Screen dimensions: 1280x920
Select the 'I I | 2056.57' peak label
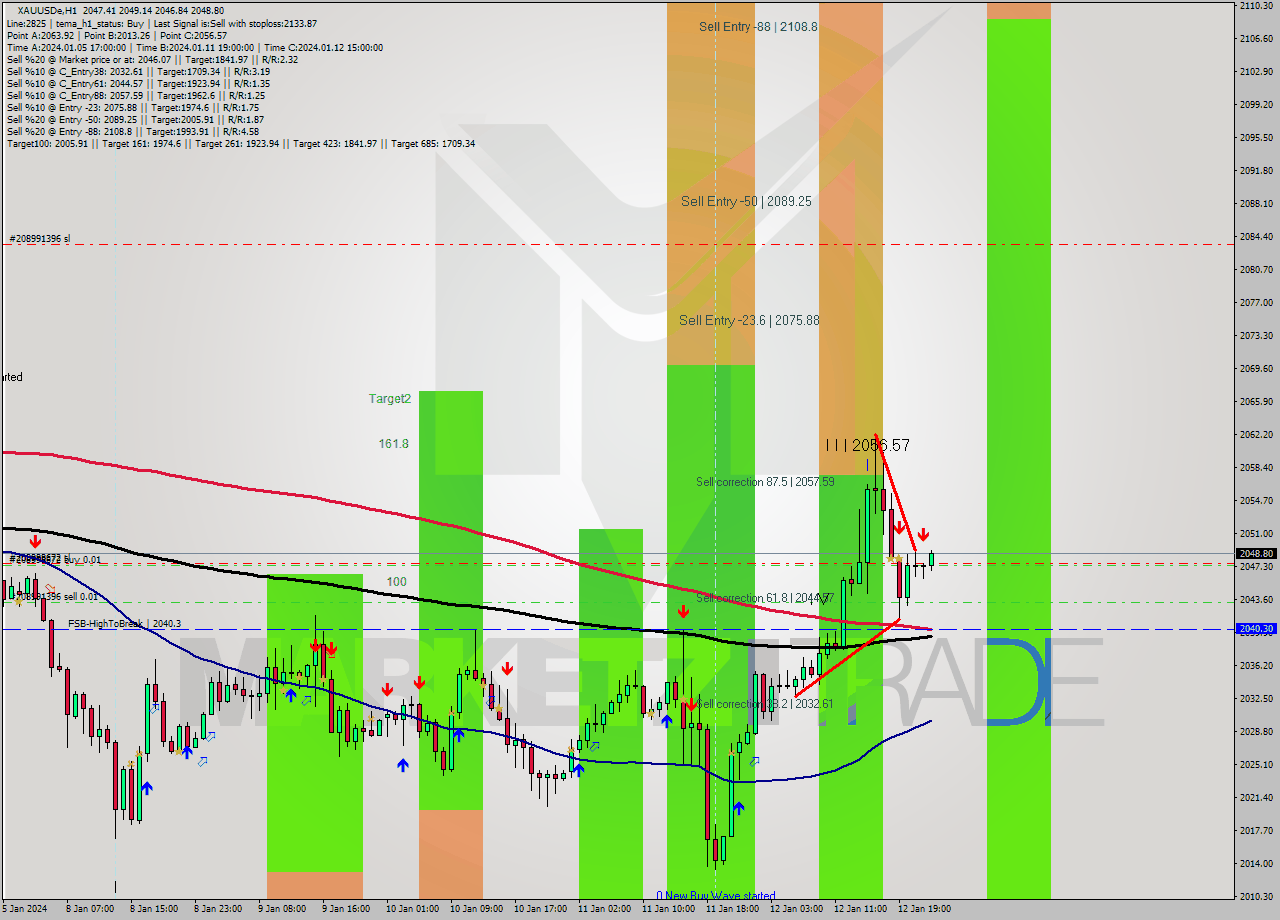868,445
